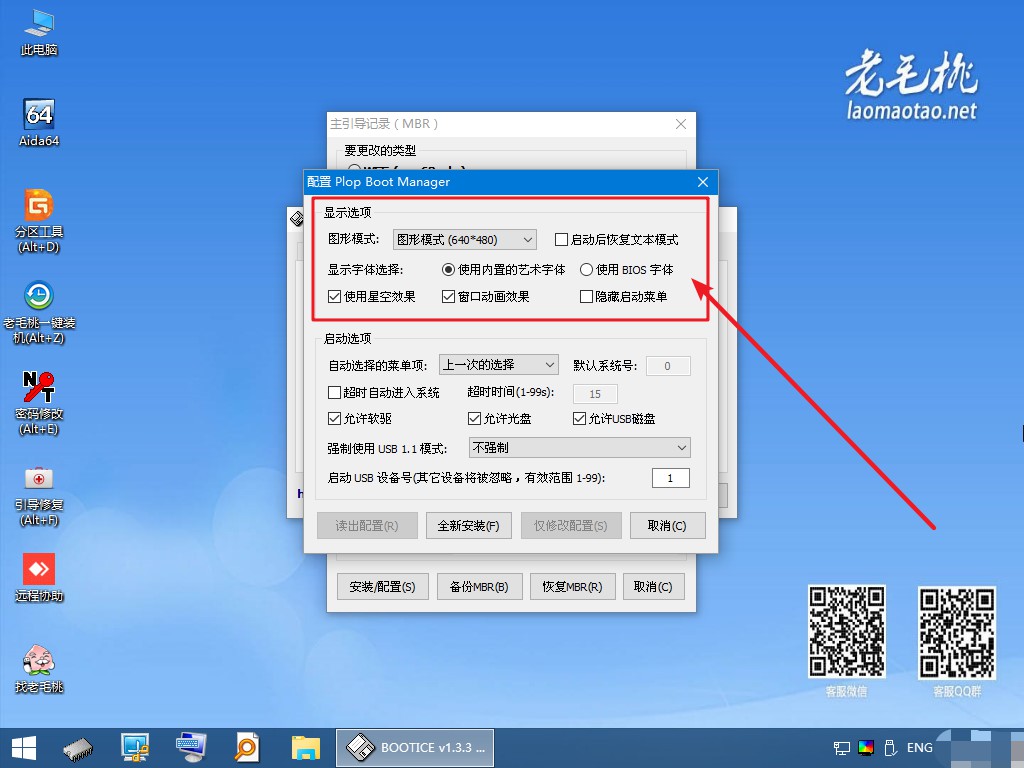The height and width of the screenshot is (768, 1024).
Task: Click the 启动 USB 设备号 input box
Action: click(x=671, y=478)
